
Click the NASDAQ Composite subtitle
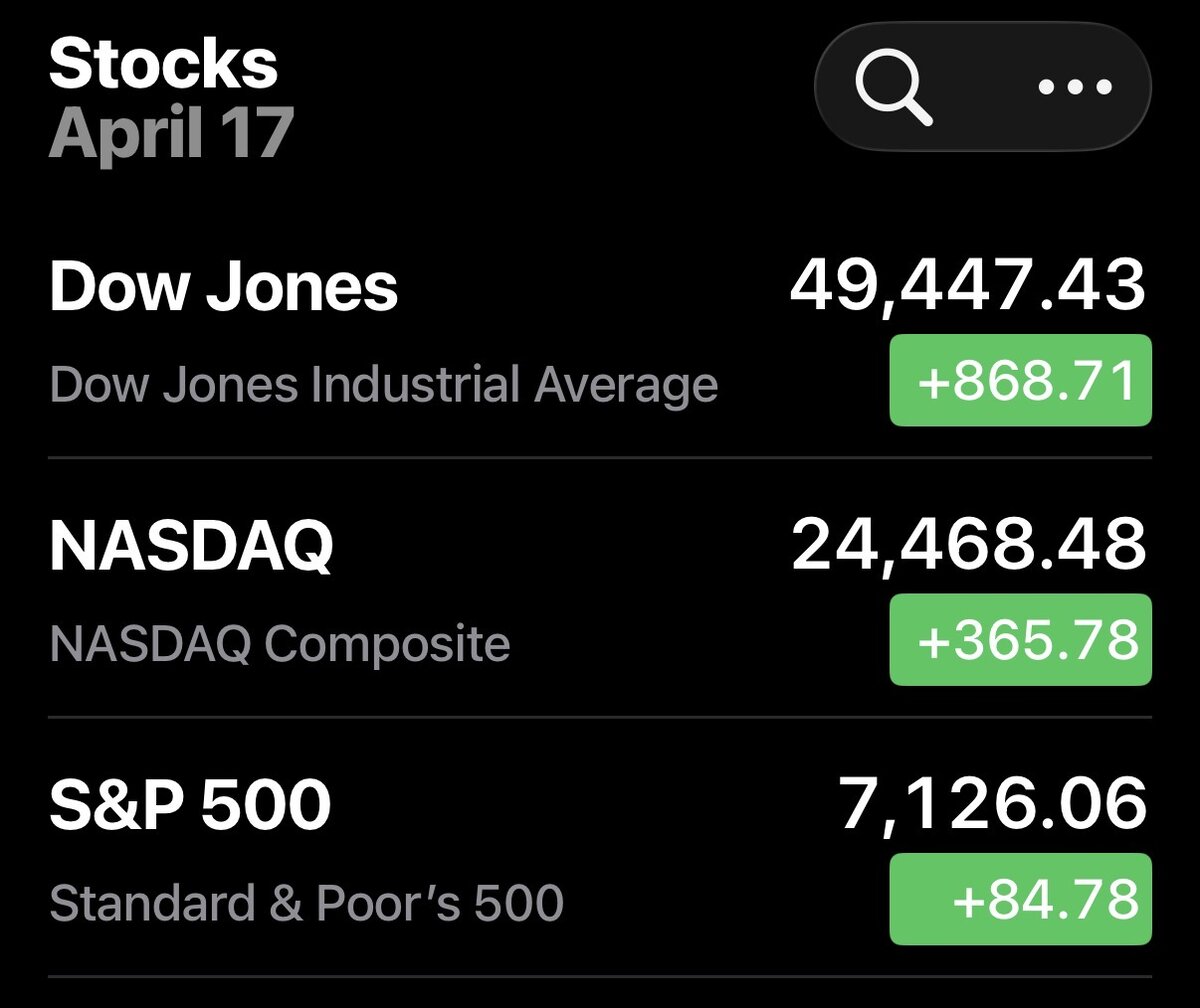pos(280,644)
